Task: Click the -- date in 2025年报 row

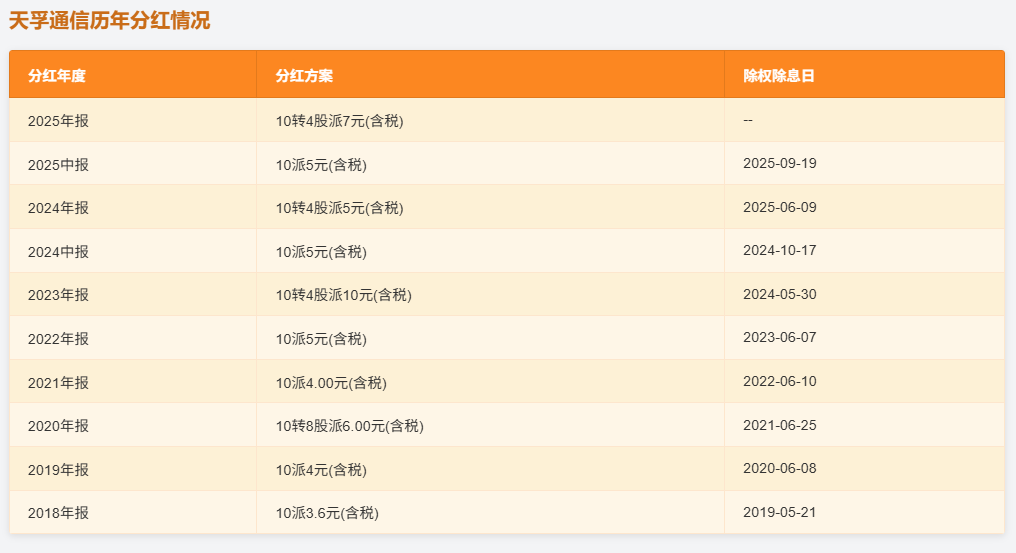Action: click(x=748, y=121)
